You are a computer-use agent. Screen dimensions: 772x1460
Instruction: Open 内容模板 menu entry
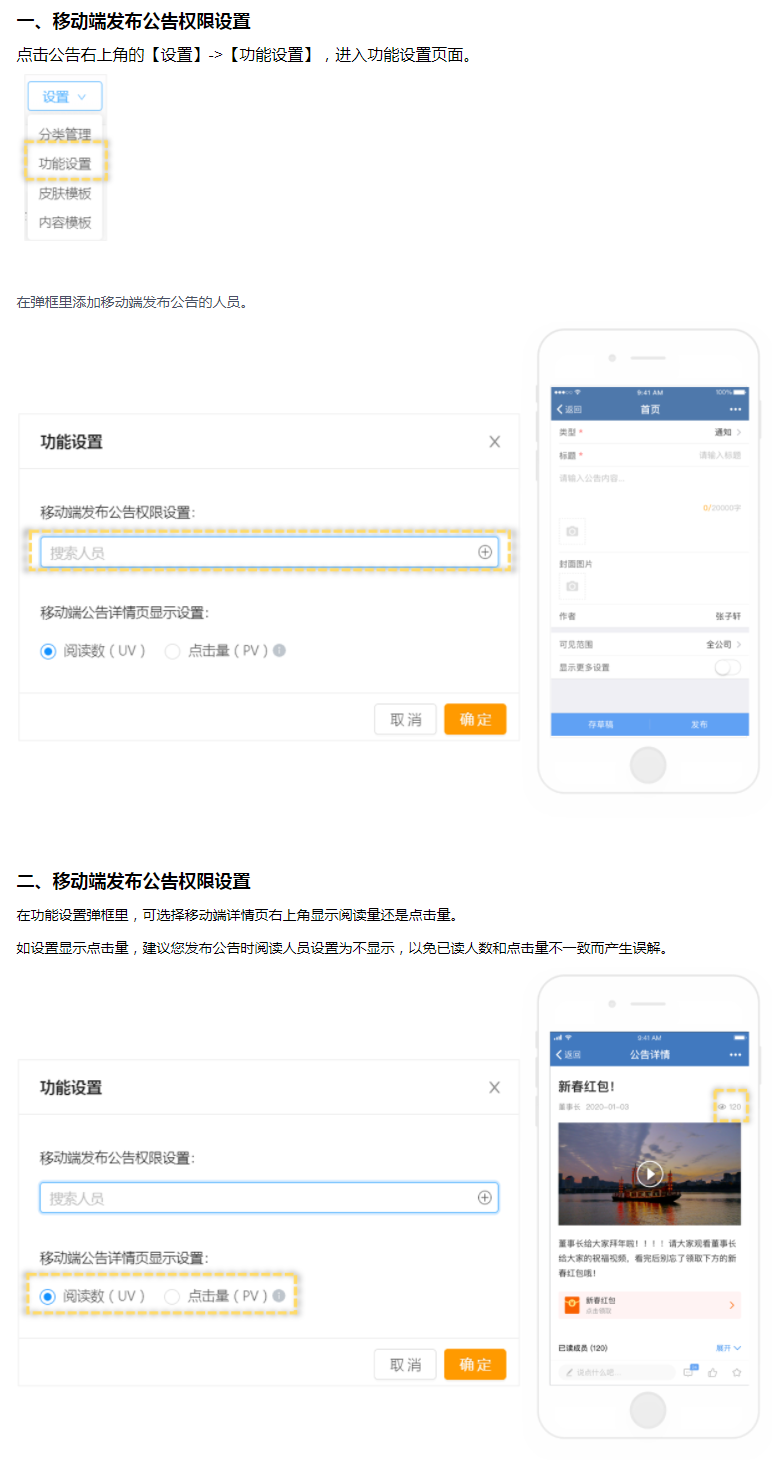(x=65, y=222)
